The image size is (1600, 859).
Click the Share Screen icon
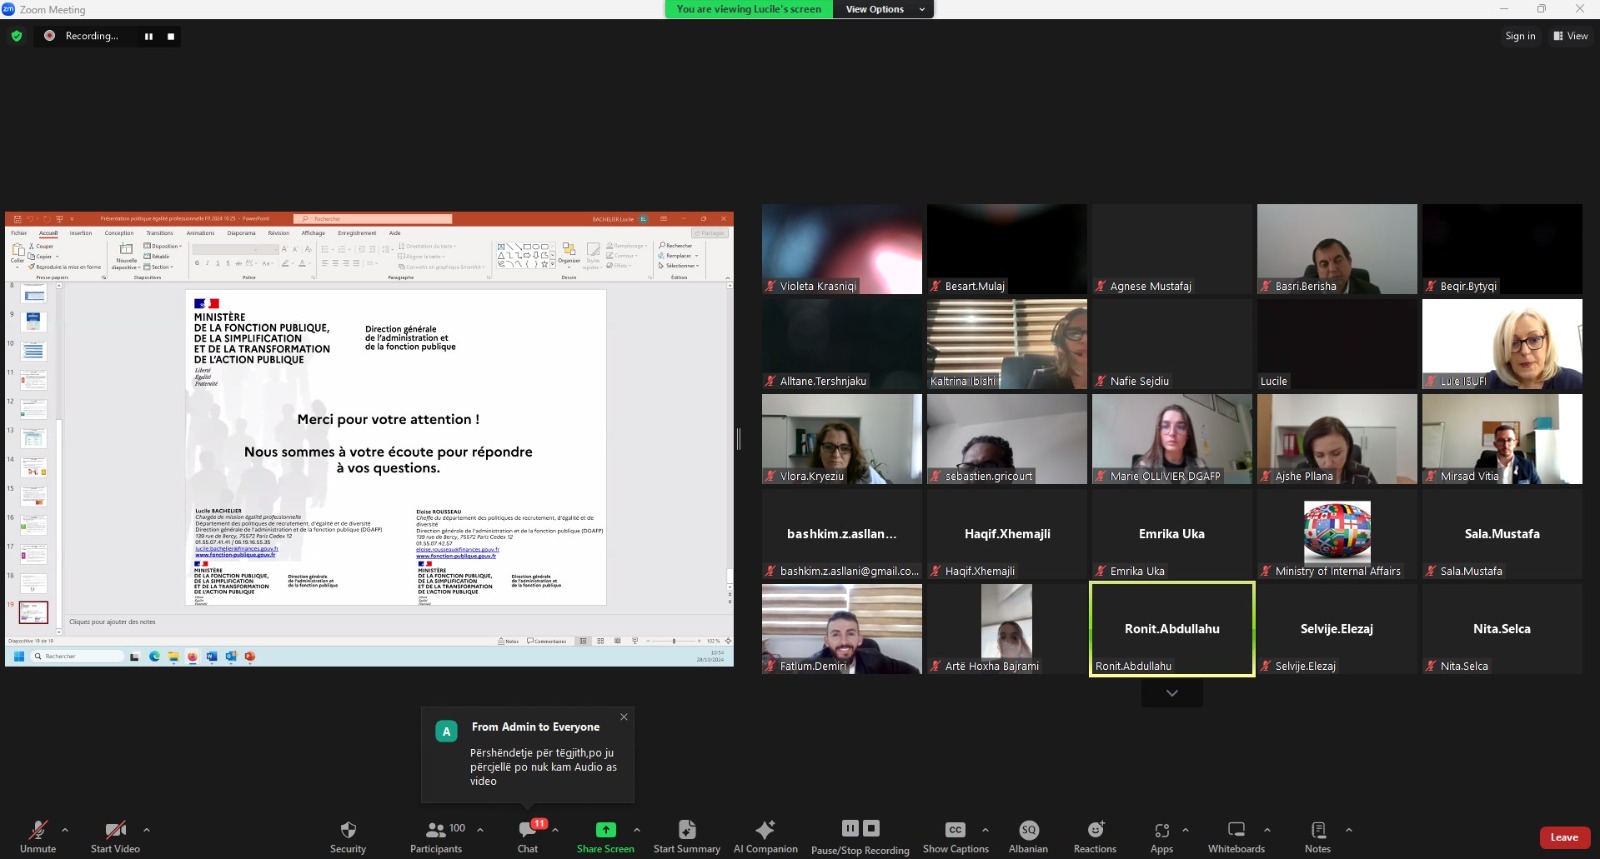tap(605, 830)
